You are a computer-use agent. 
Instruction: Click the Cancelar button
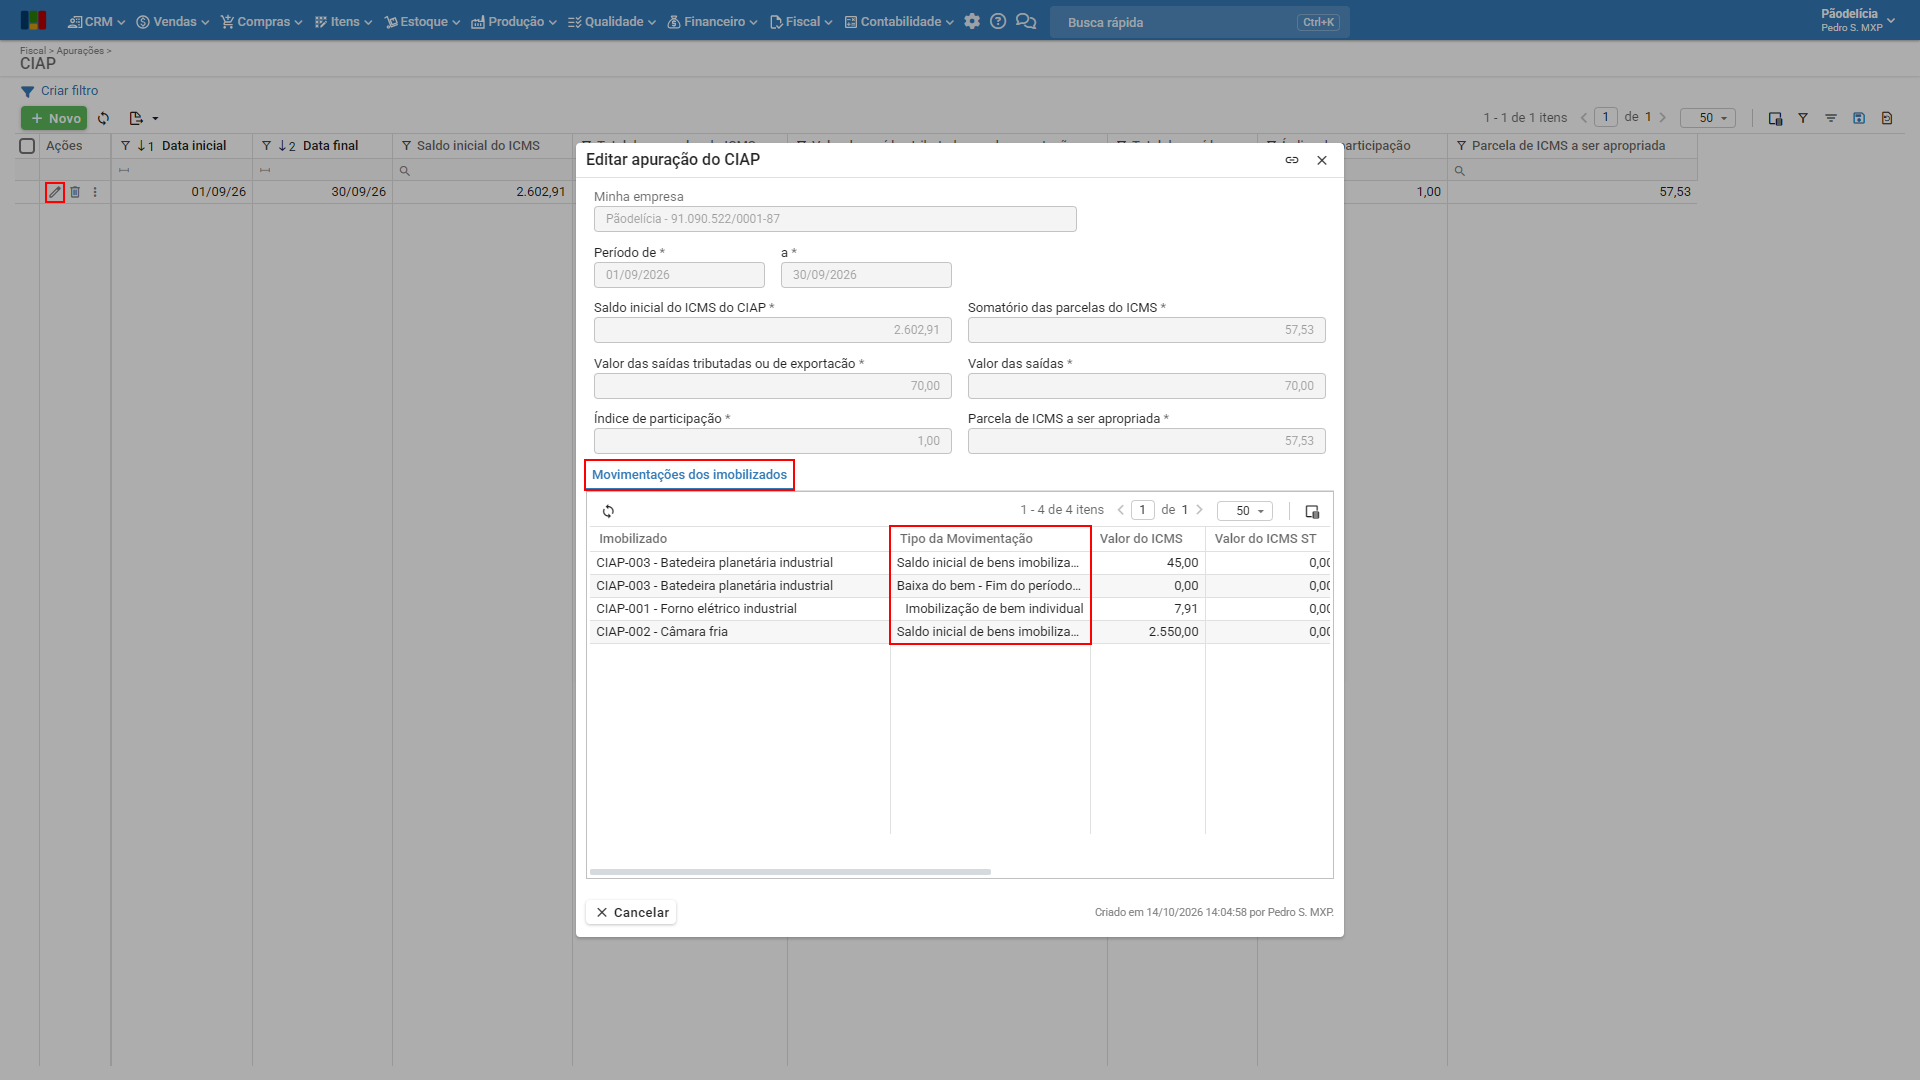coord(631,912)
